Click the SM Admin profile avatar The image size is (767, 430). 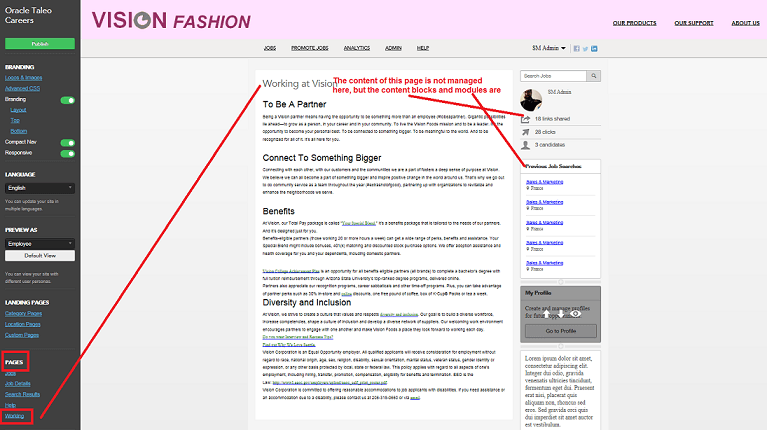[531, 100]
